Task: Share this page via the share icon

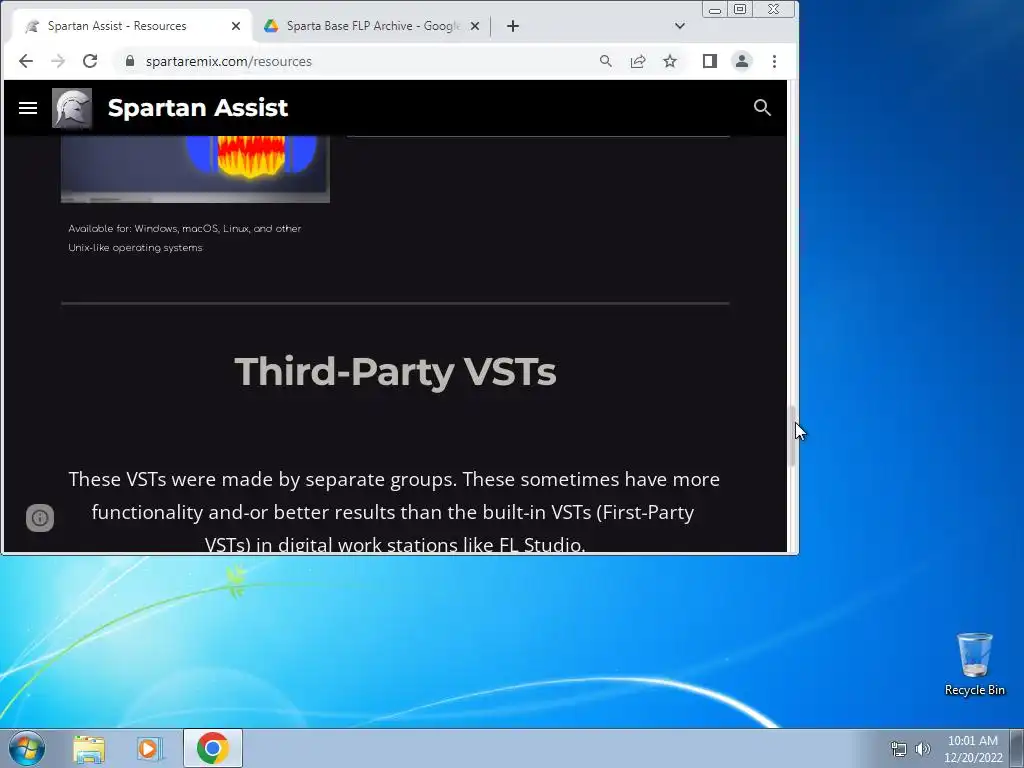Action: pyautogui.click(x=638, y=61)
